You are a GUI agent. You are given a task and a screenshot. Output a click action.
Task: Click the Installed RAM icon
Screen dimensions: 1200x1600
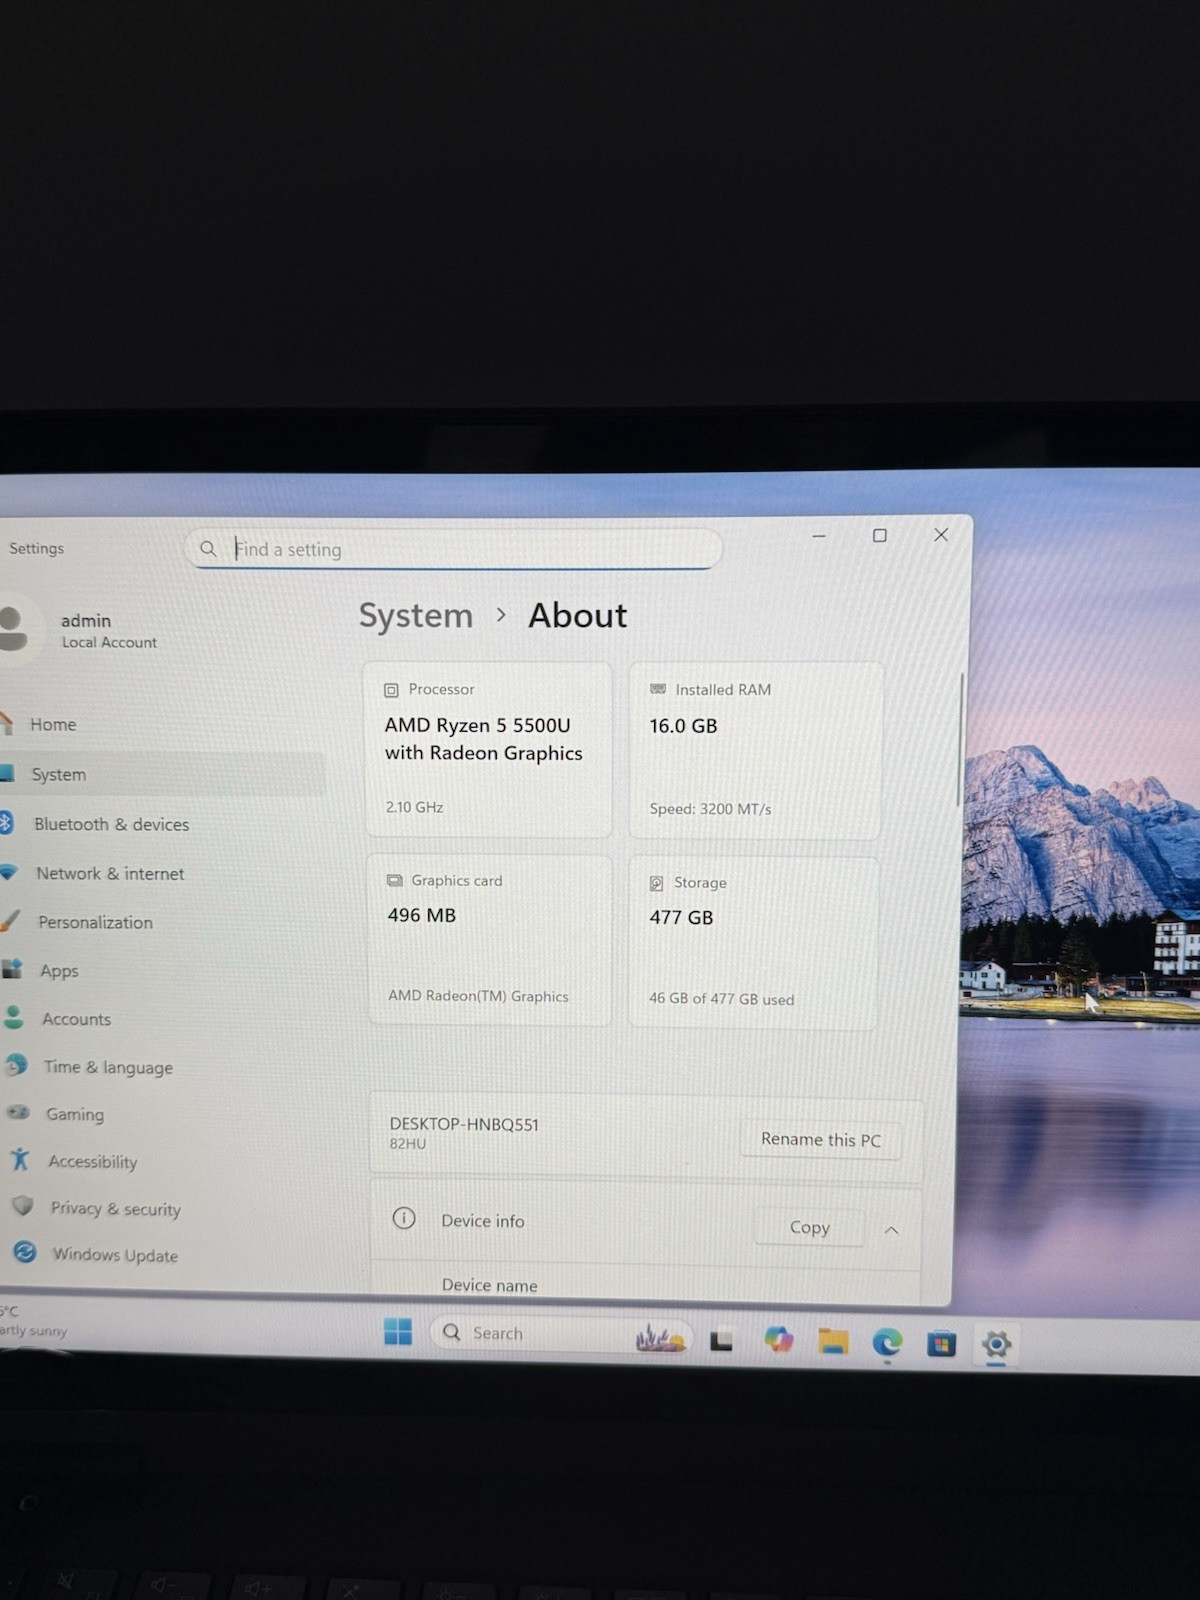[x=658, y=689]
